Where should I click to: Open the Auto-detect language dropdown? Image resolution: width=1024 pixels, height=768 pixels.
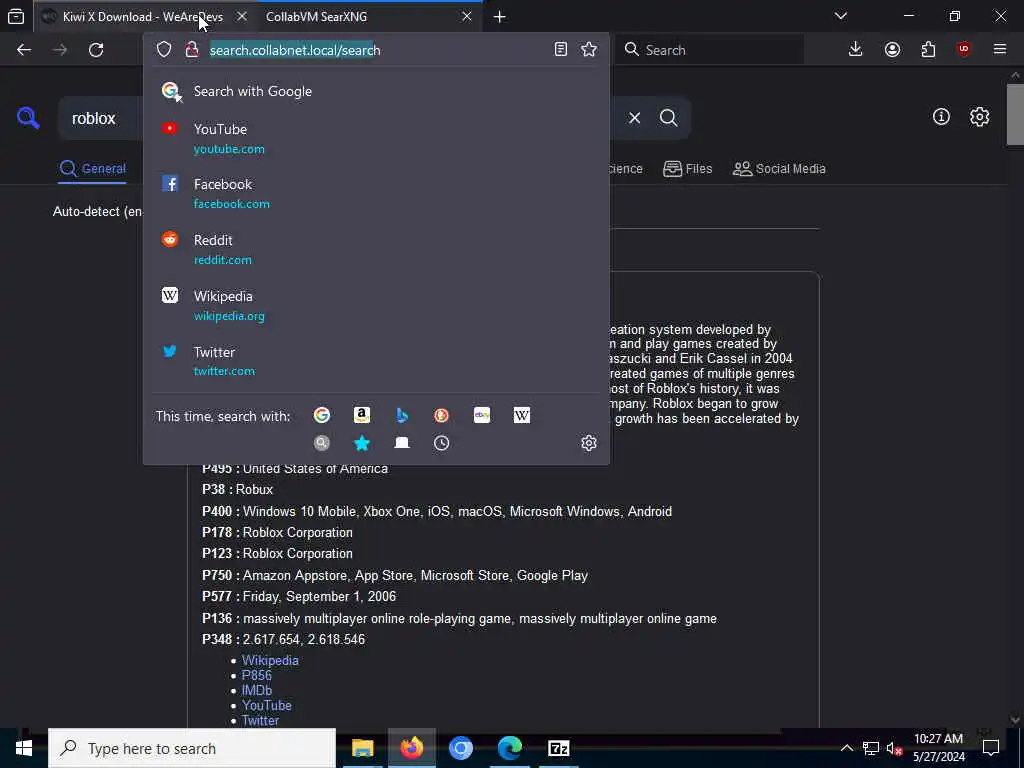[x=98, y=212]
